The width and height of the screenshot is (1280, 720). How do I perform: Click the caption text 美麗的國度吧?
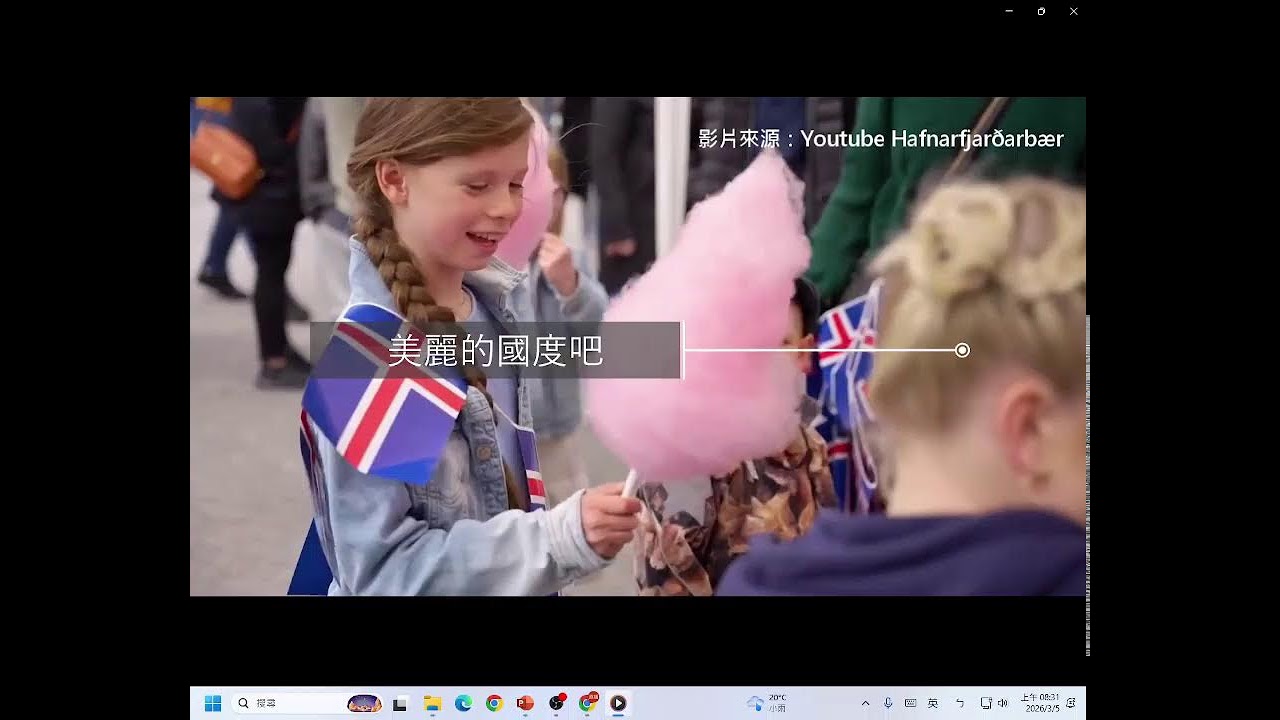[x=495, y=350]
